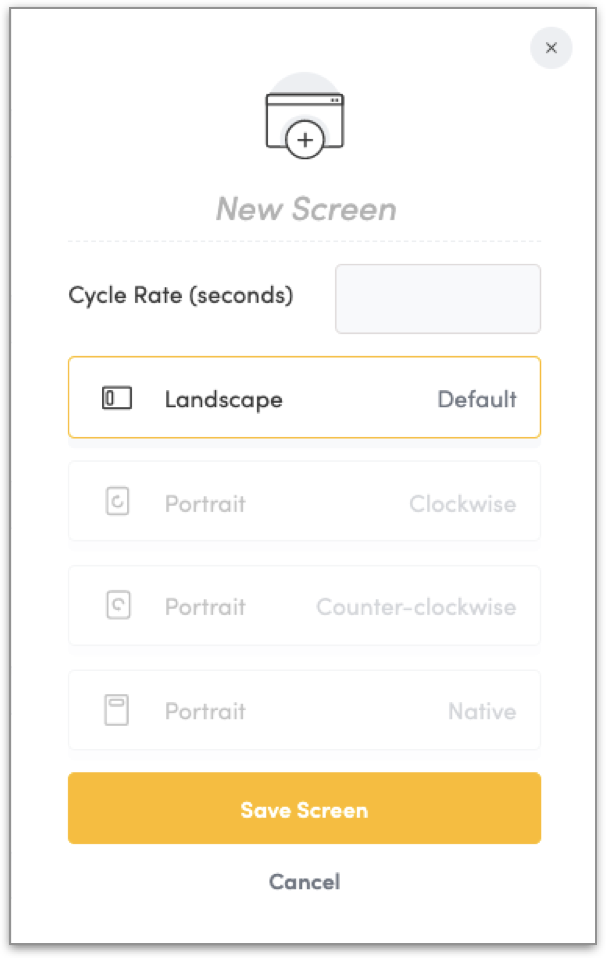Click the Cycle Rate (seconds) label
606x958 pixels.
pos(181,296)
